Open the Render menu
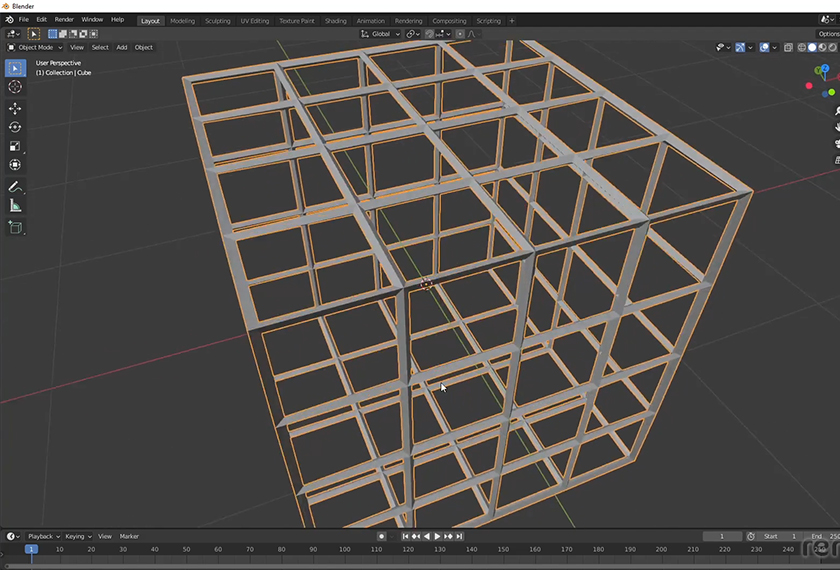The width and height of the screenshot is (840, 570). tap(64, 20)
